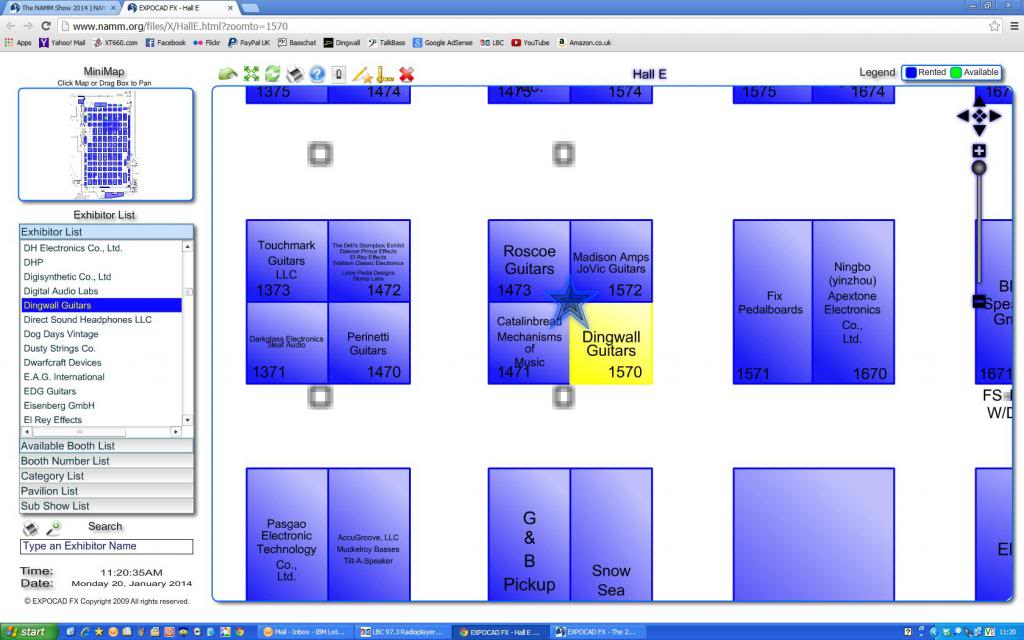Viewport: 1024px width, 640px height.
Task: Click Perinetti Guitars booth 1470
Action: 368,344
